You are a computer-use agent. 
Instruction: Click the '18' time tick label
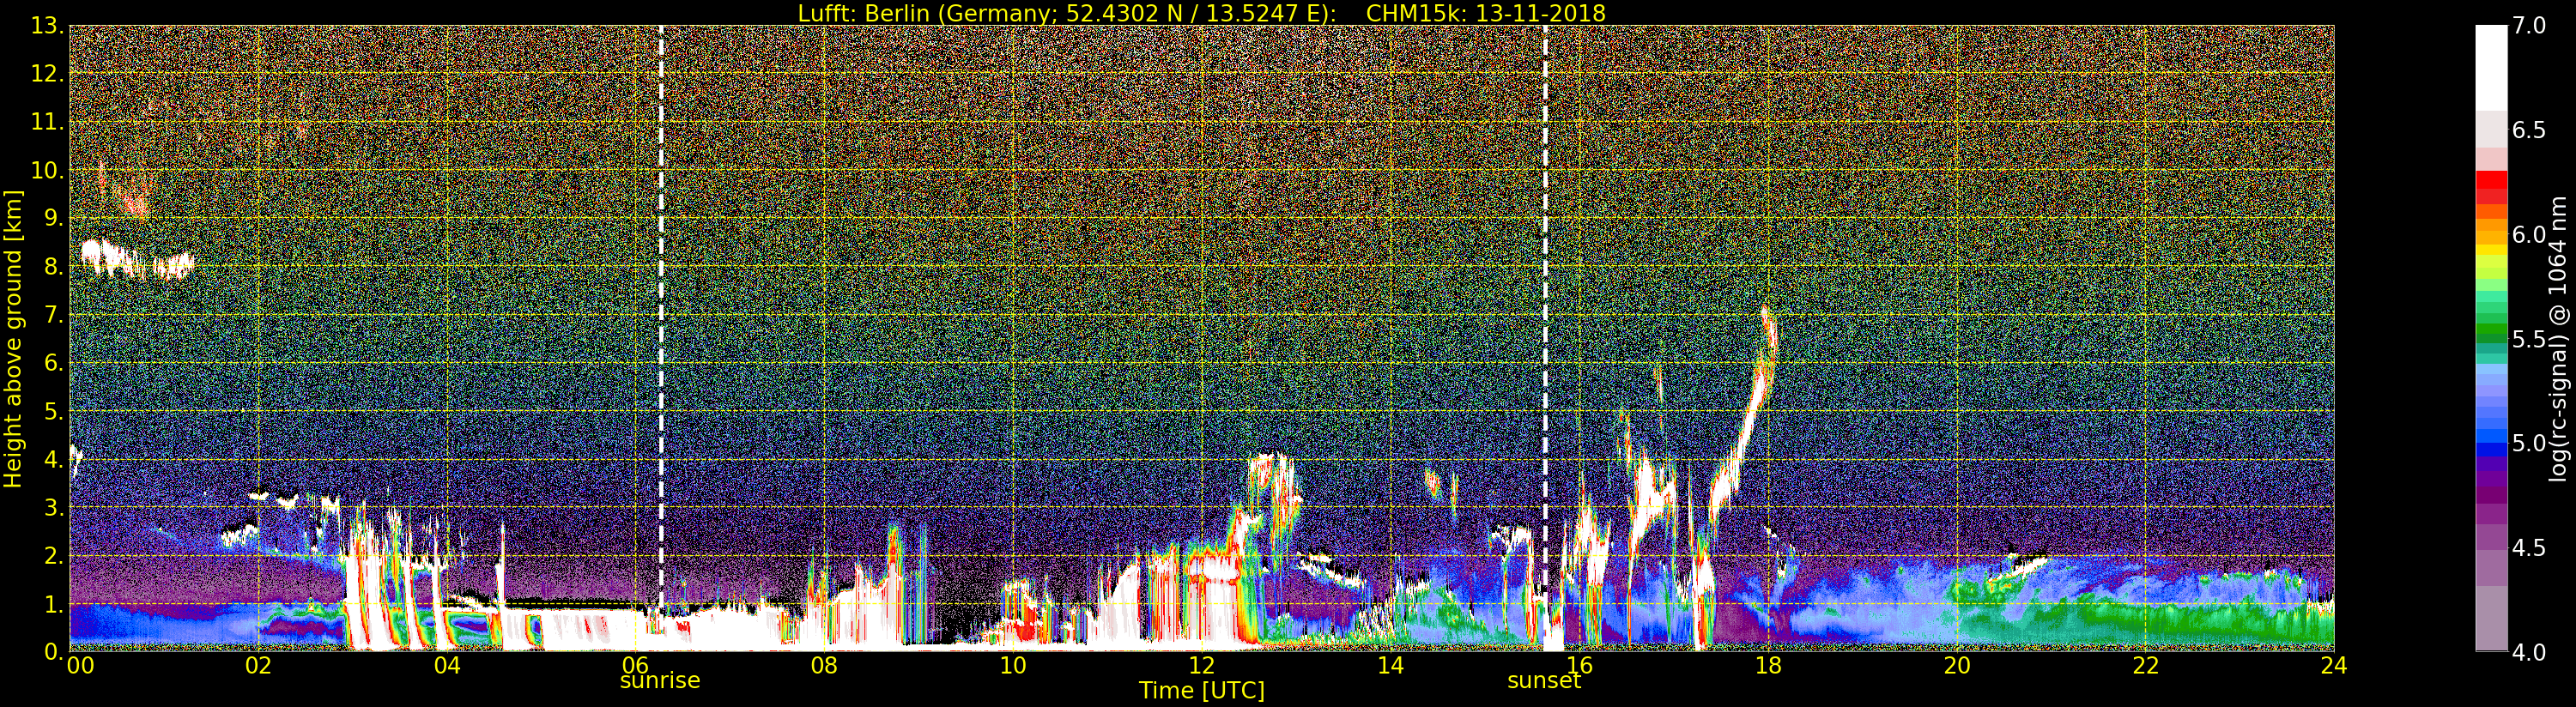coord(1768,665)
